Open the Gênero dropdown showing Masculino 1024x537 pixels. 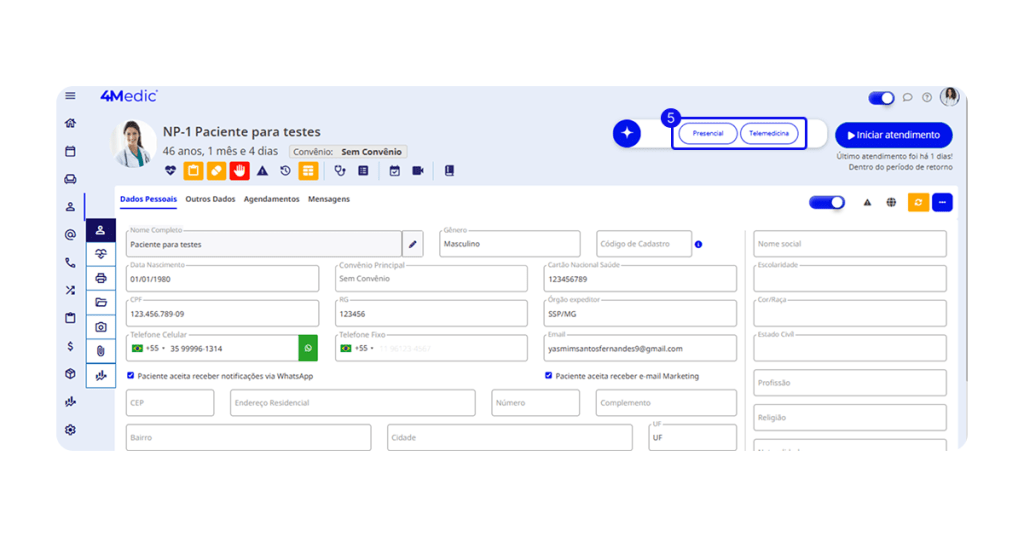[509, 244]
